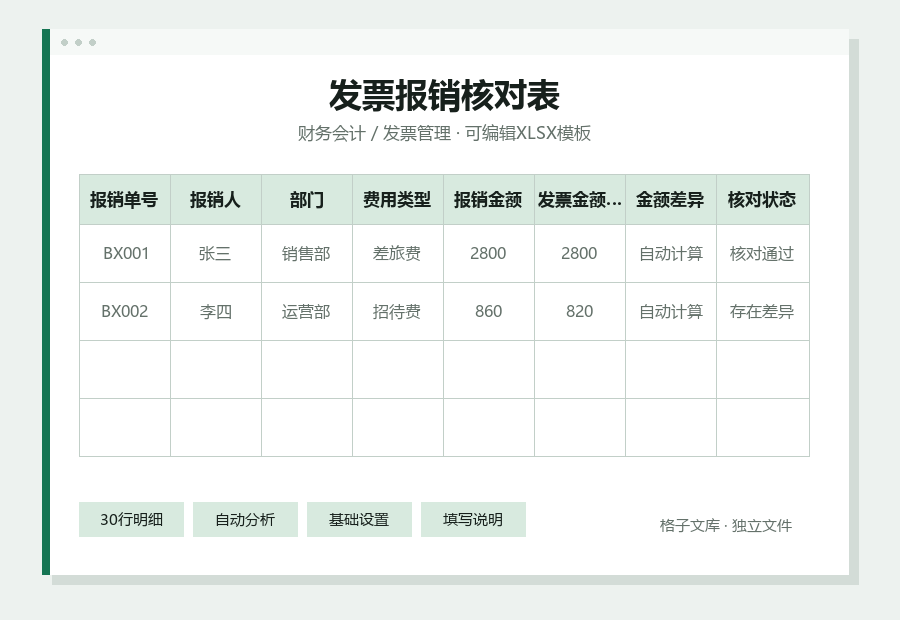Click the truncated 发票金额 column header
The image size is (900, 620).
[580, 200]
